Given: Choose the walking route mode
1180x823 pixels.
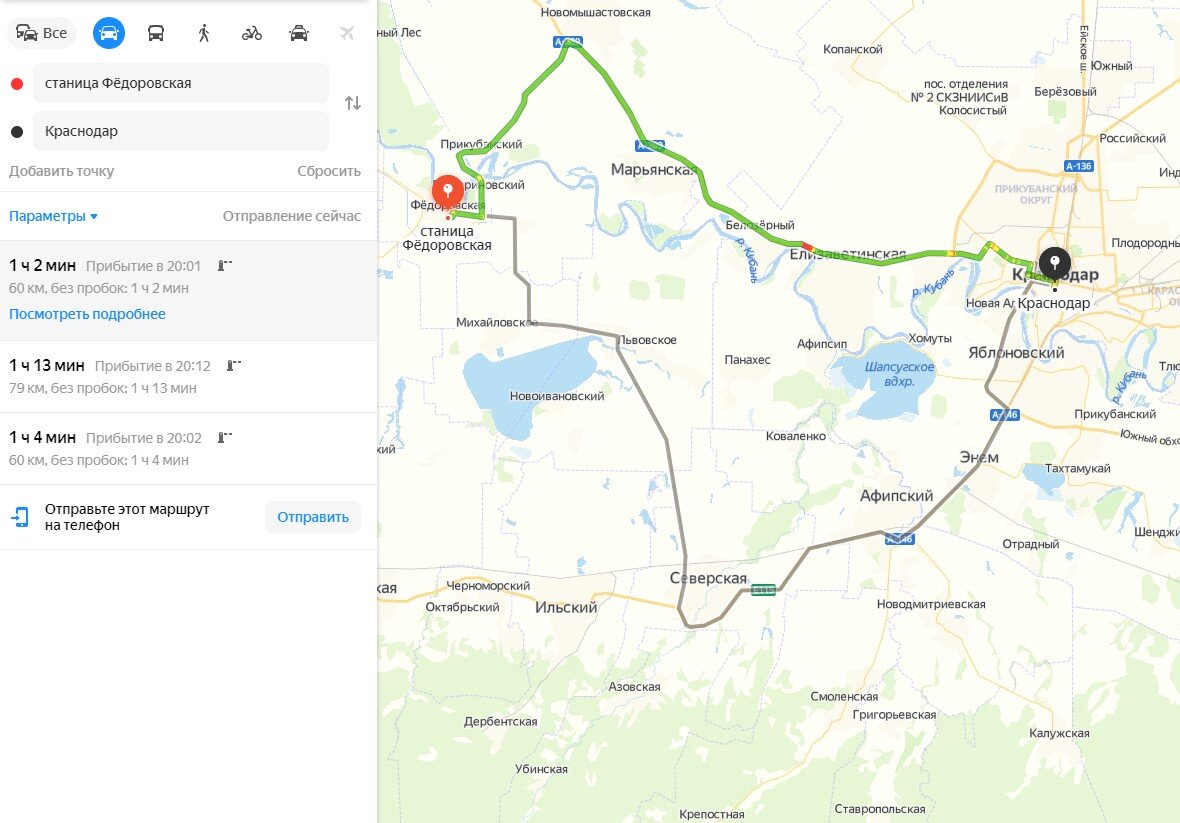Looking at the screenshot, I should click(204, 33).
